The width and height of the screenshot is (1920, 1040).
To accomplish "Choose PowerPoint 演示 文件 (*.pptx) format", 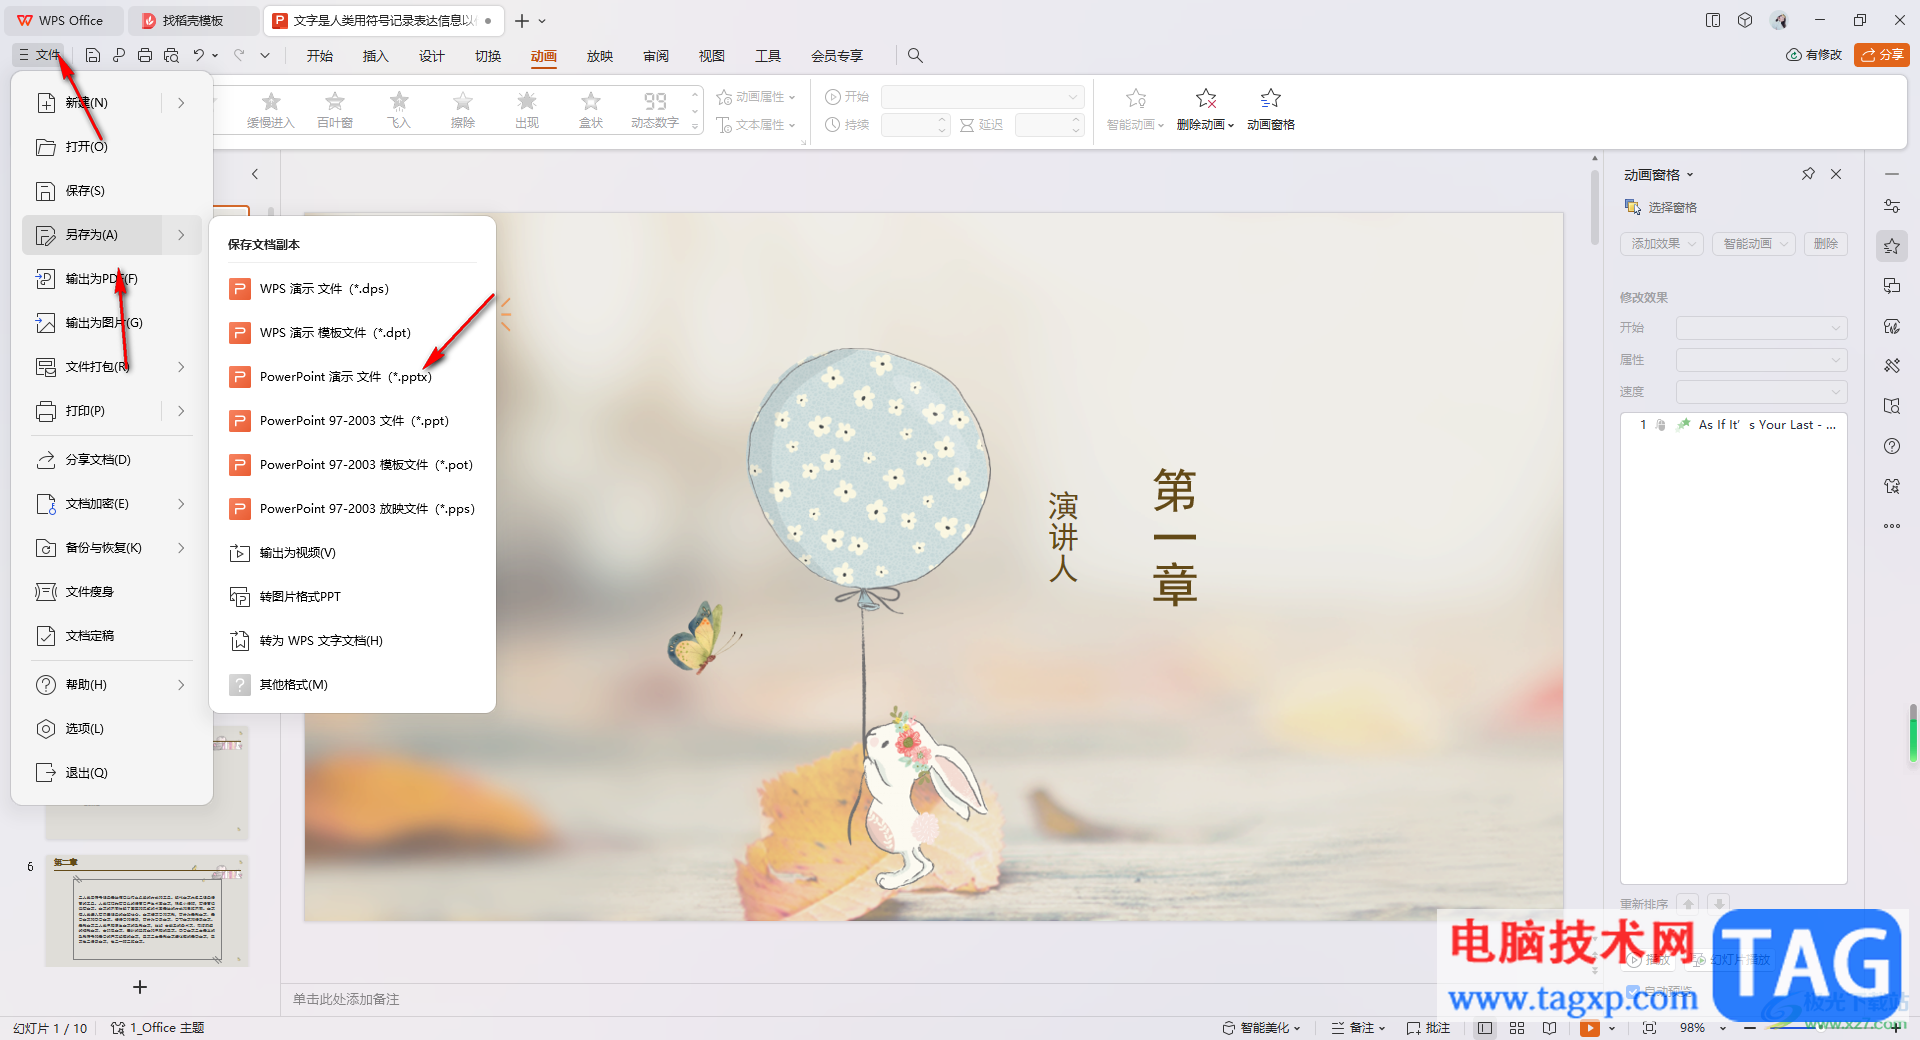I will coord(345,377).
